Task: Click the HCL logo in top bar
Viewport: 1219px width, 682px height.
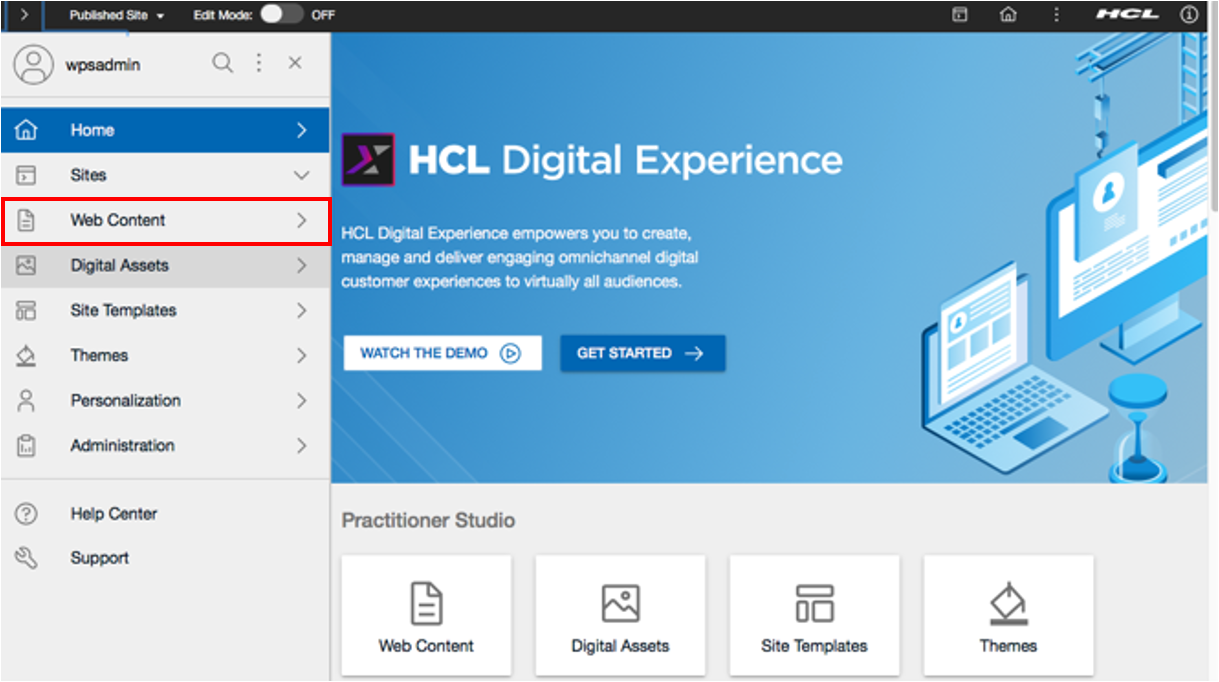Action: click(1127, 15)
